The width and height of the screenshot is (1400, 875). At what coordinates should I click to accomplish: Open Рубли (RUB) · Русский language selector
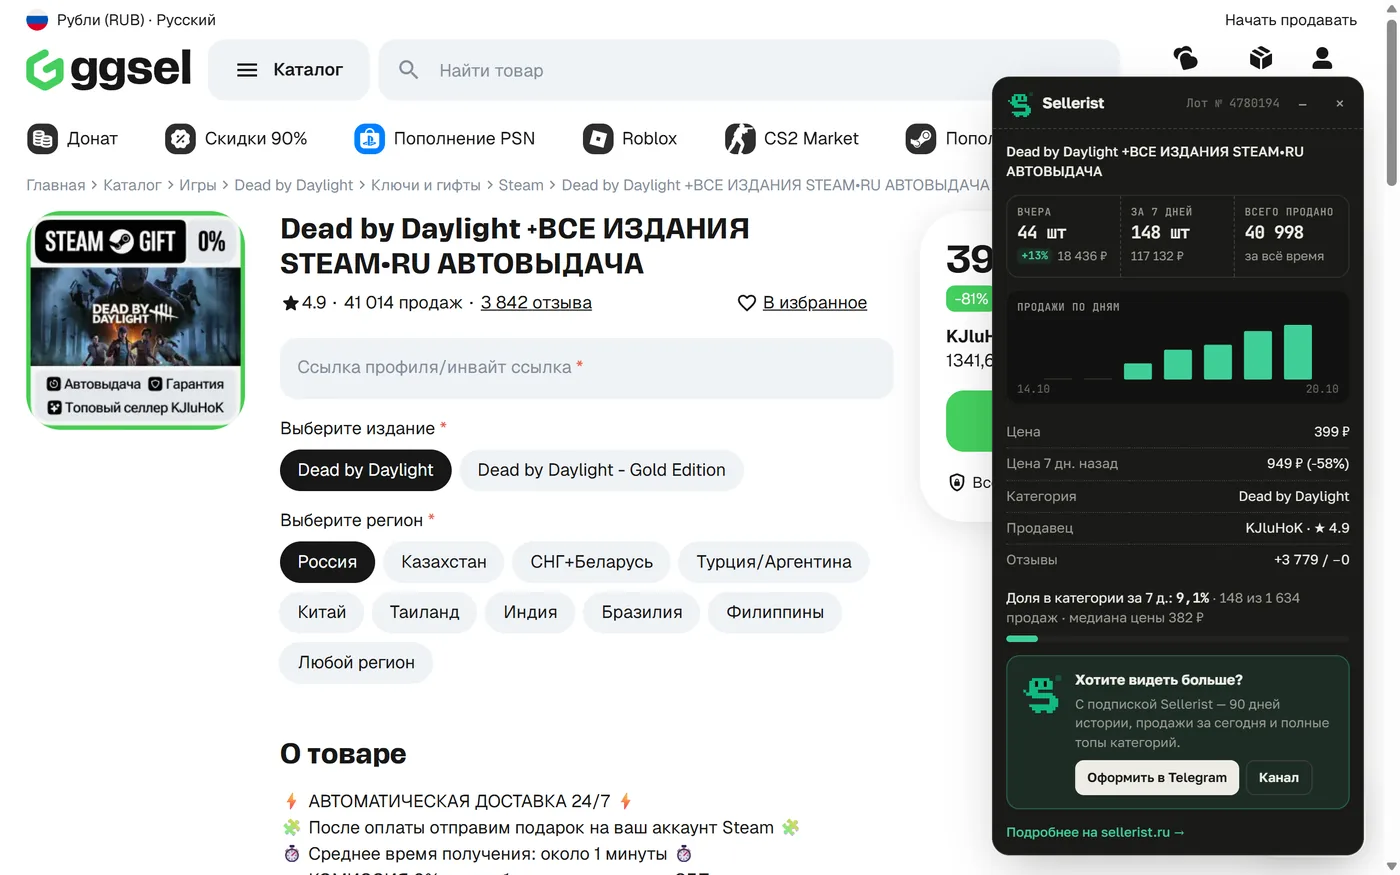[121, 20]
